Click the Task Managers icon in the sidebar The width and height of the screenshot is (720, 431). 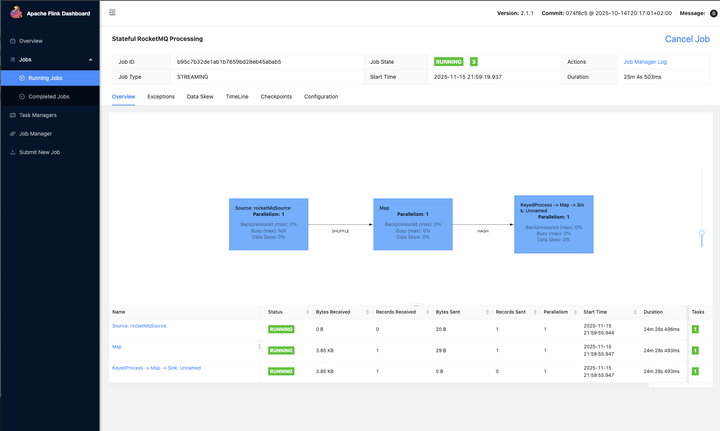pyautogui.click(x=13, y=115)
